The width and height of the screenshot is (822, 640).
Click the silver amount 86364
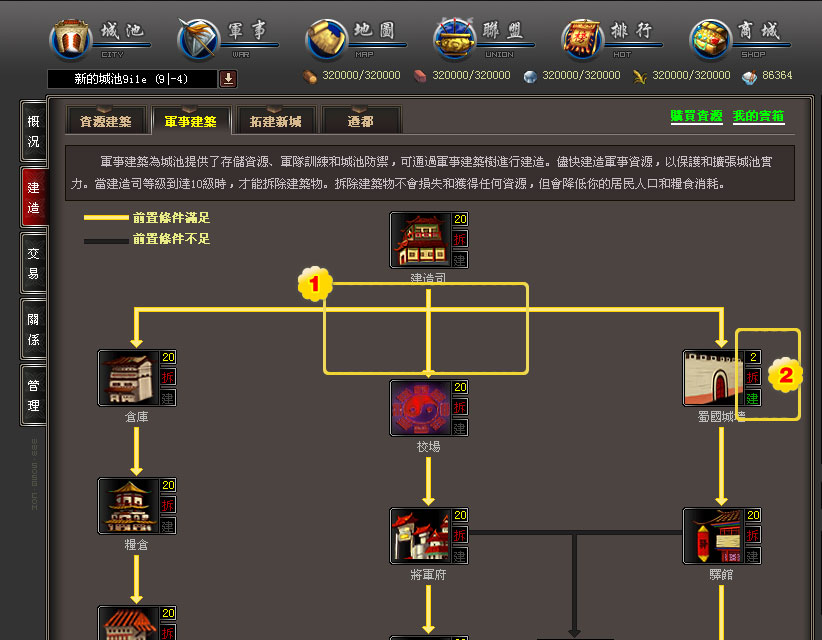pos(777,75)
